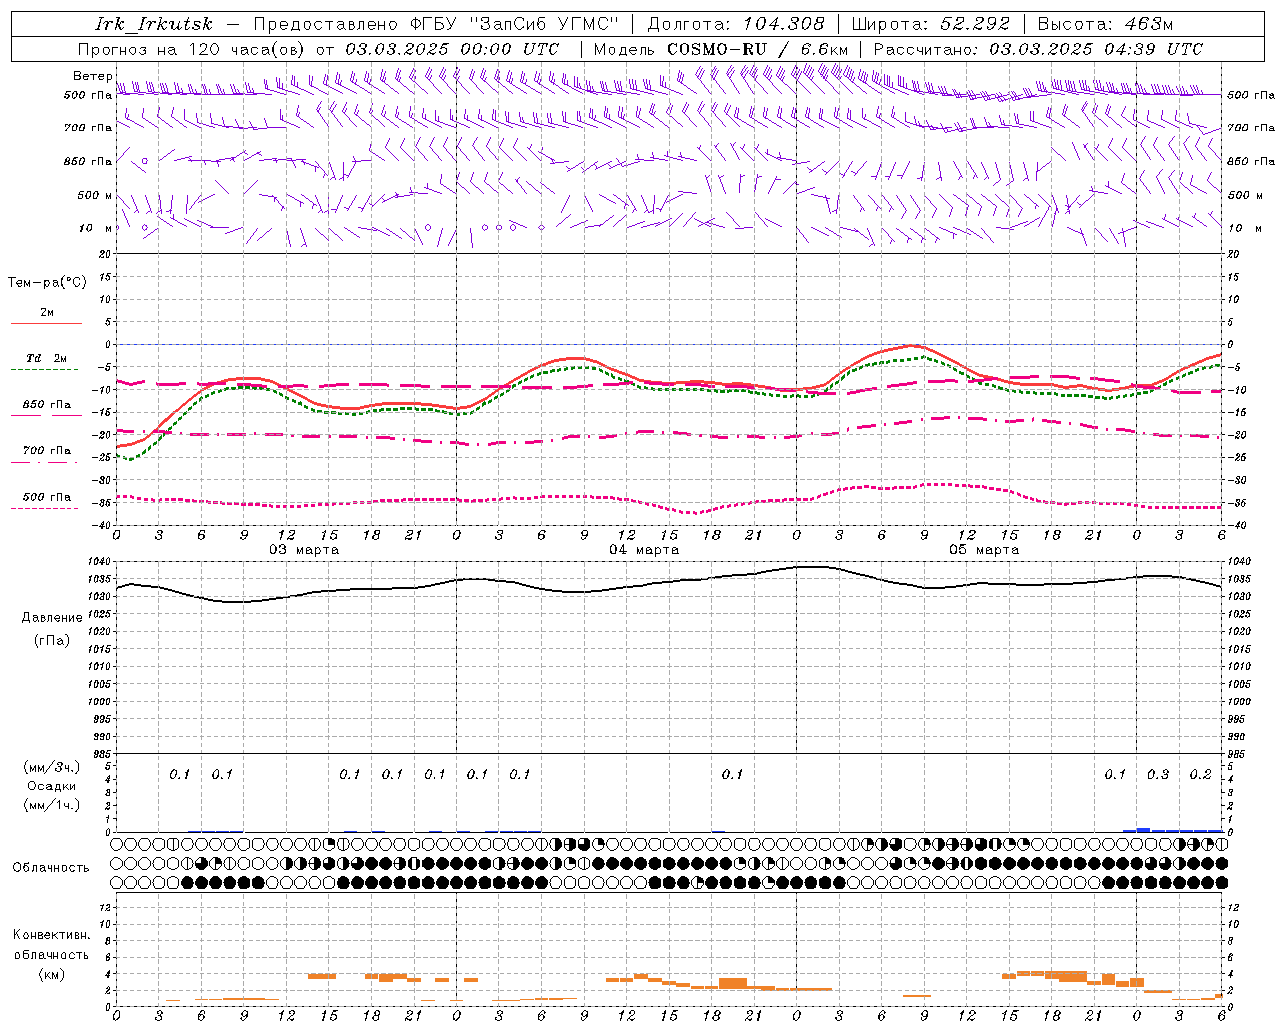Click the 10 м wind level label on left

pos(96,228)
